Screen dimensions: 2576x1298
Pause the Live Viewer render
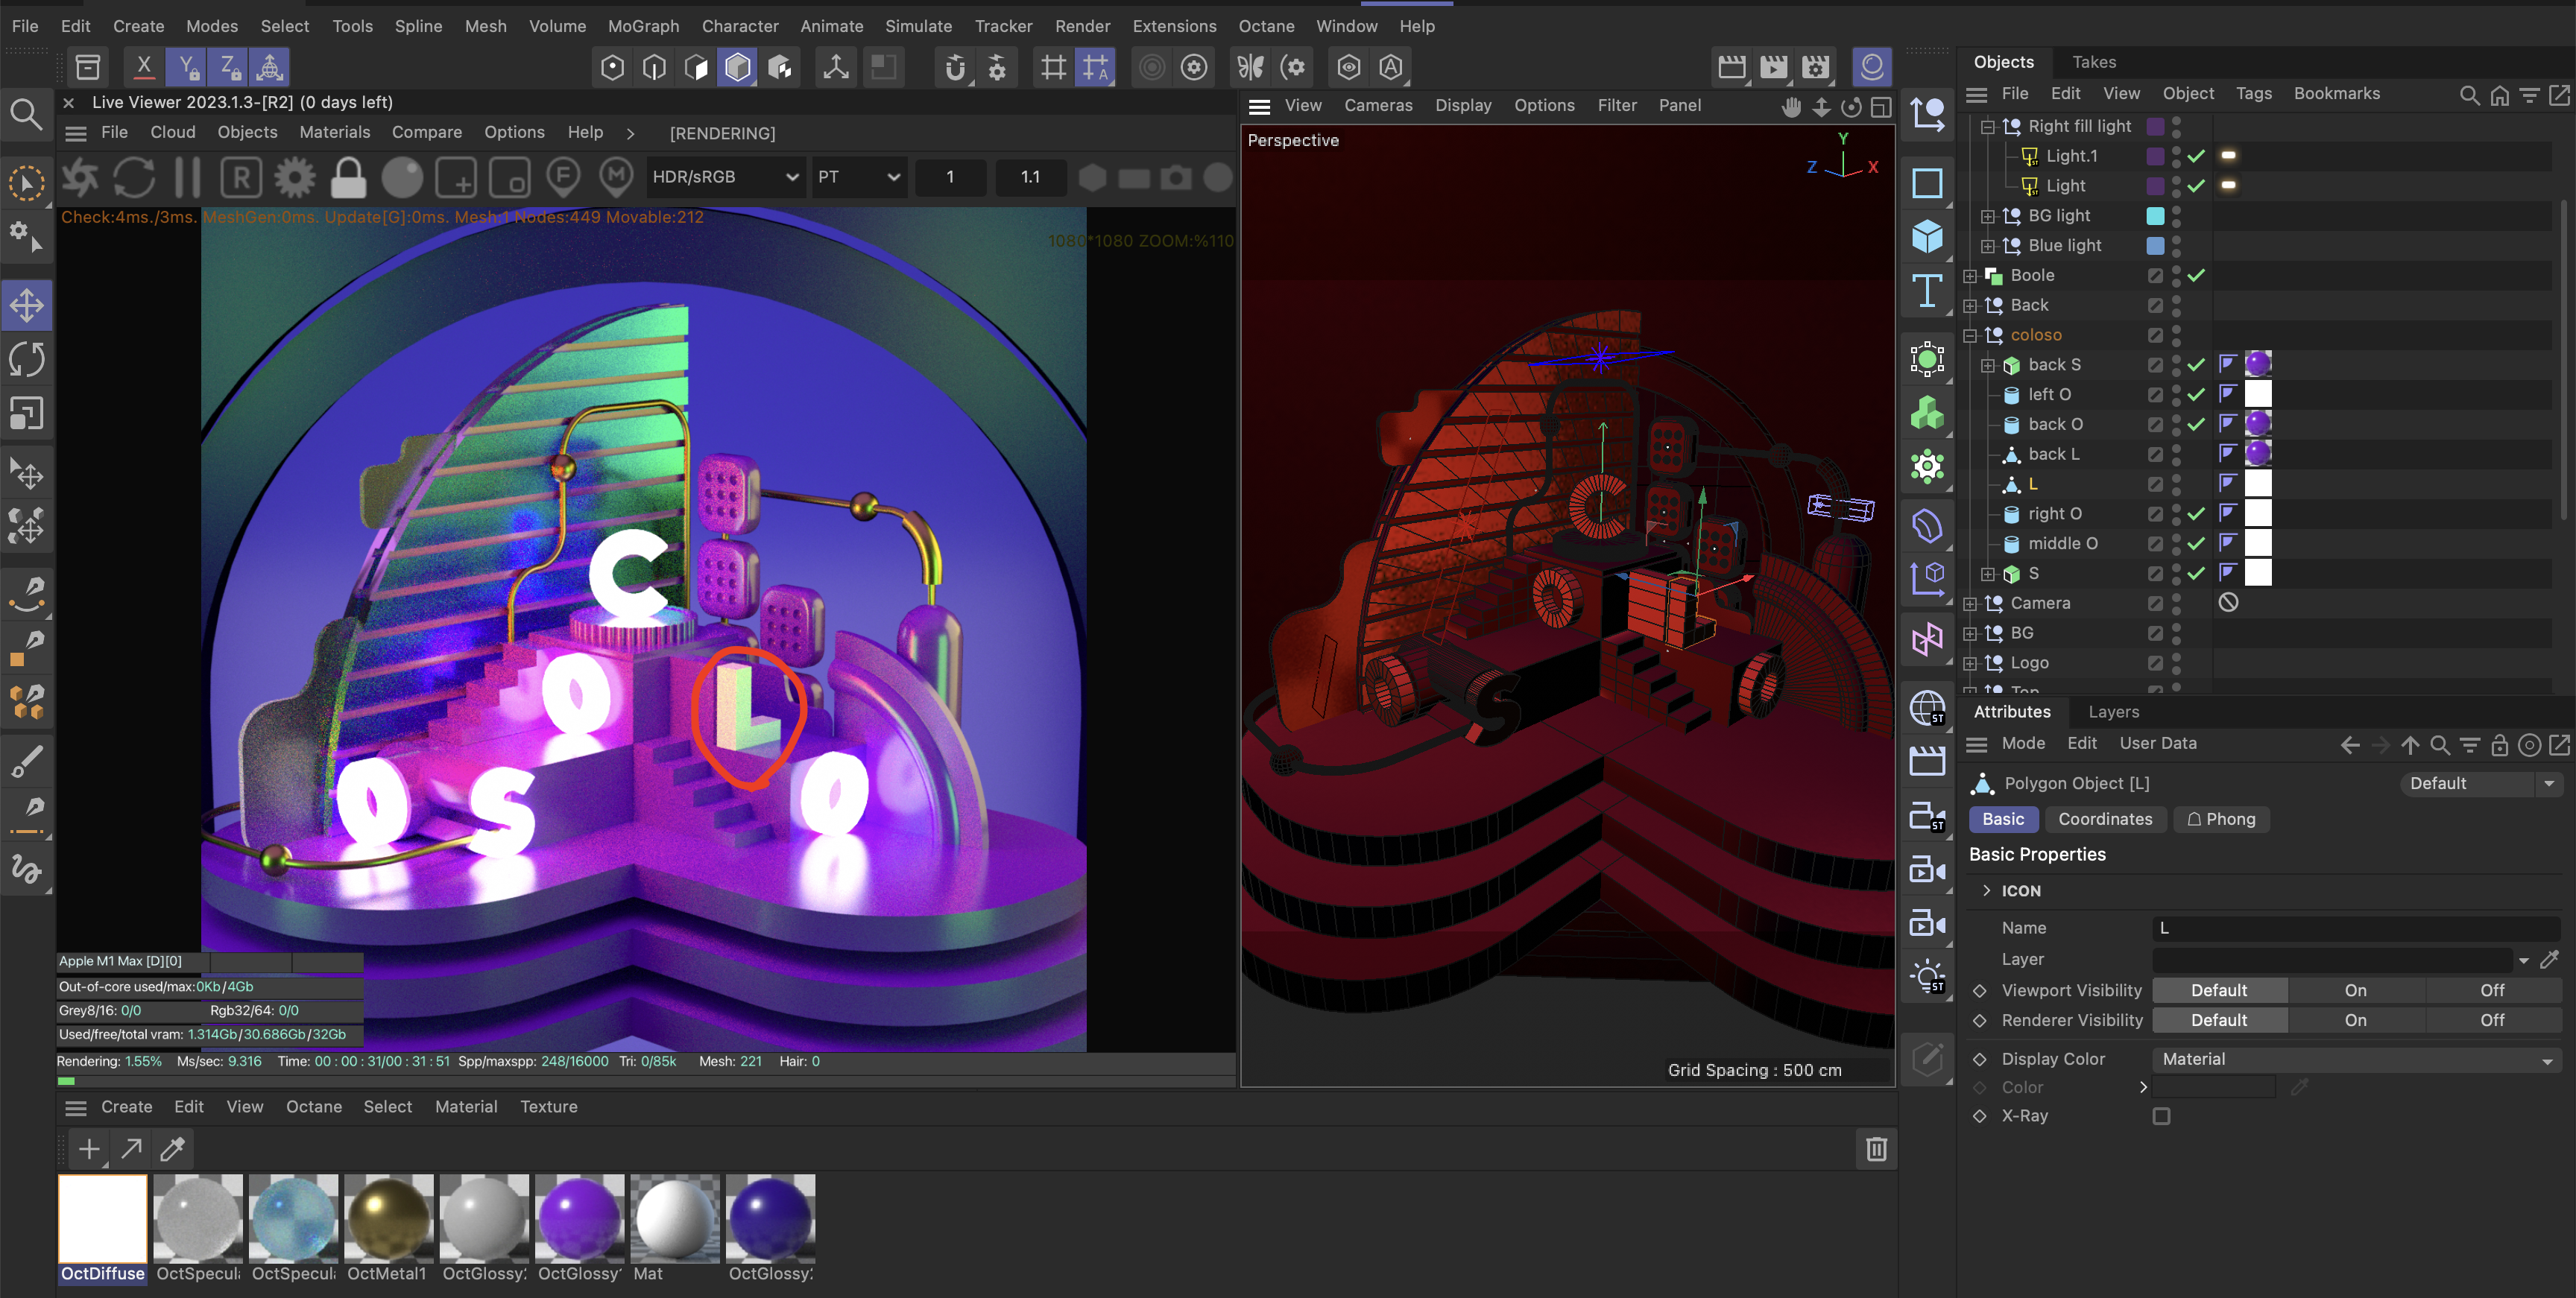point(187,177)
